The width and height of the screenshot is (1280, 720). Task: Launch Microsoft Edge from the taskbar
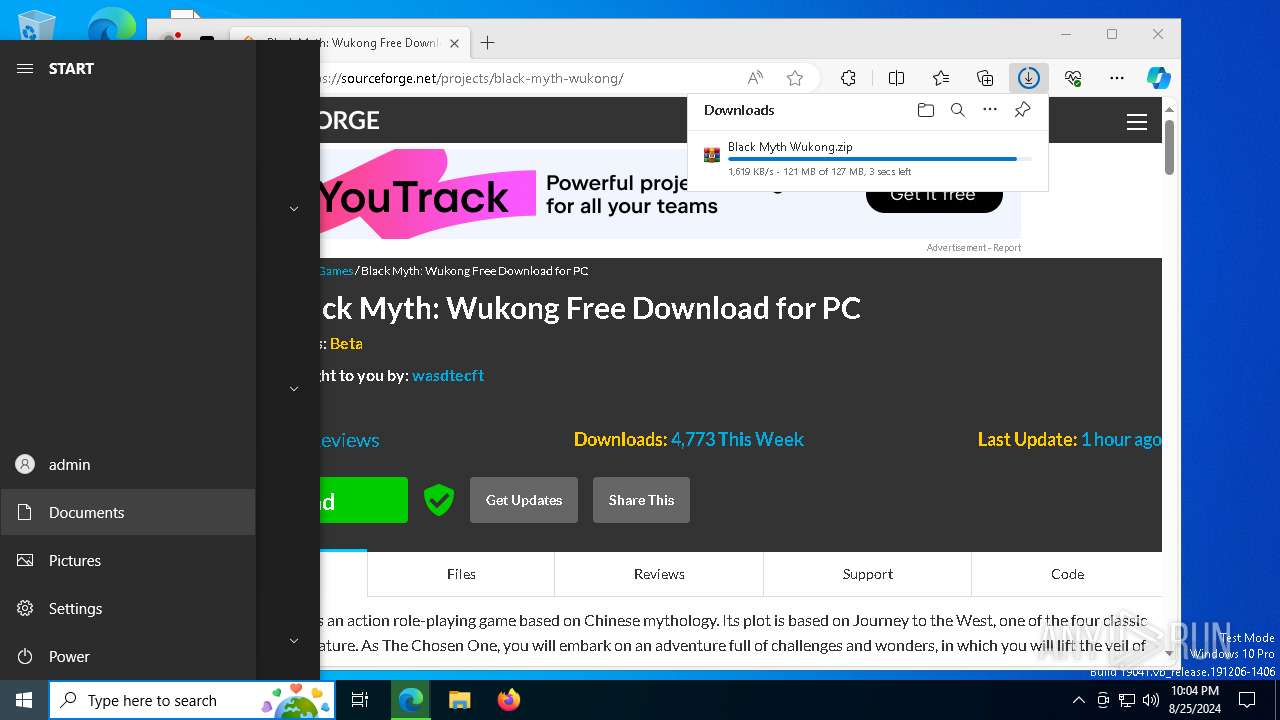tap(411, 700)
